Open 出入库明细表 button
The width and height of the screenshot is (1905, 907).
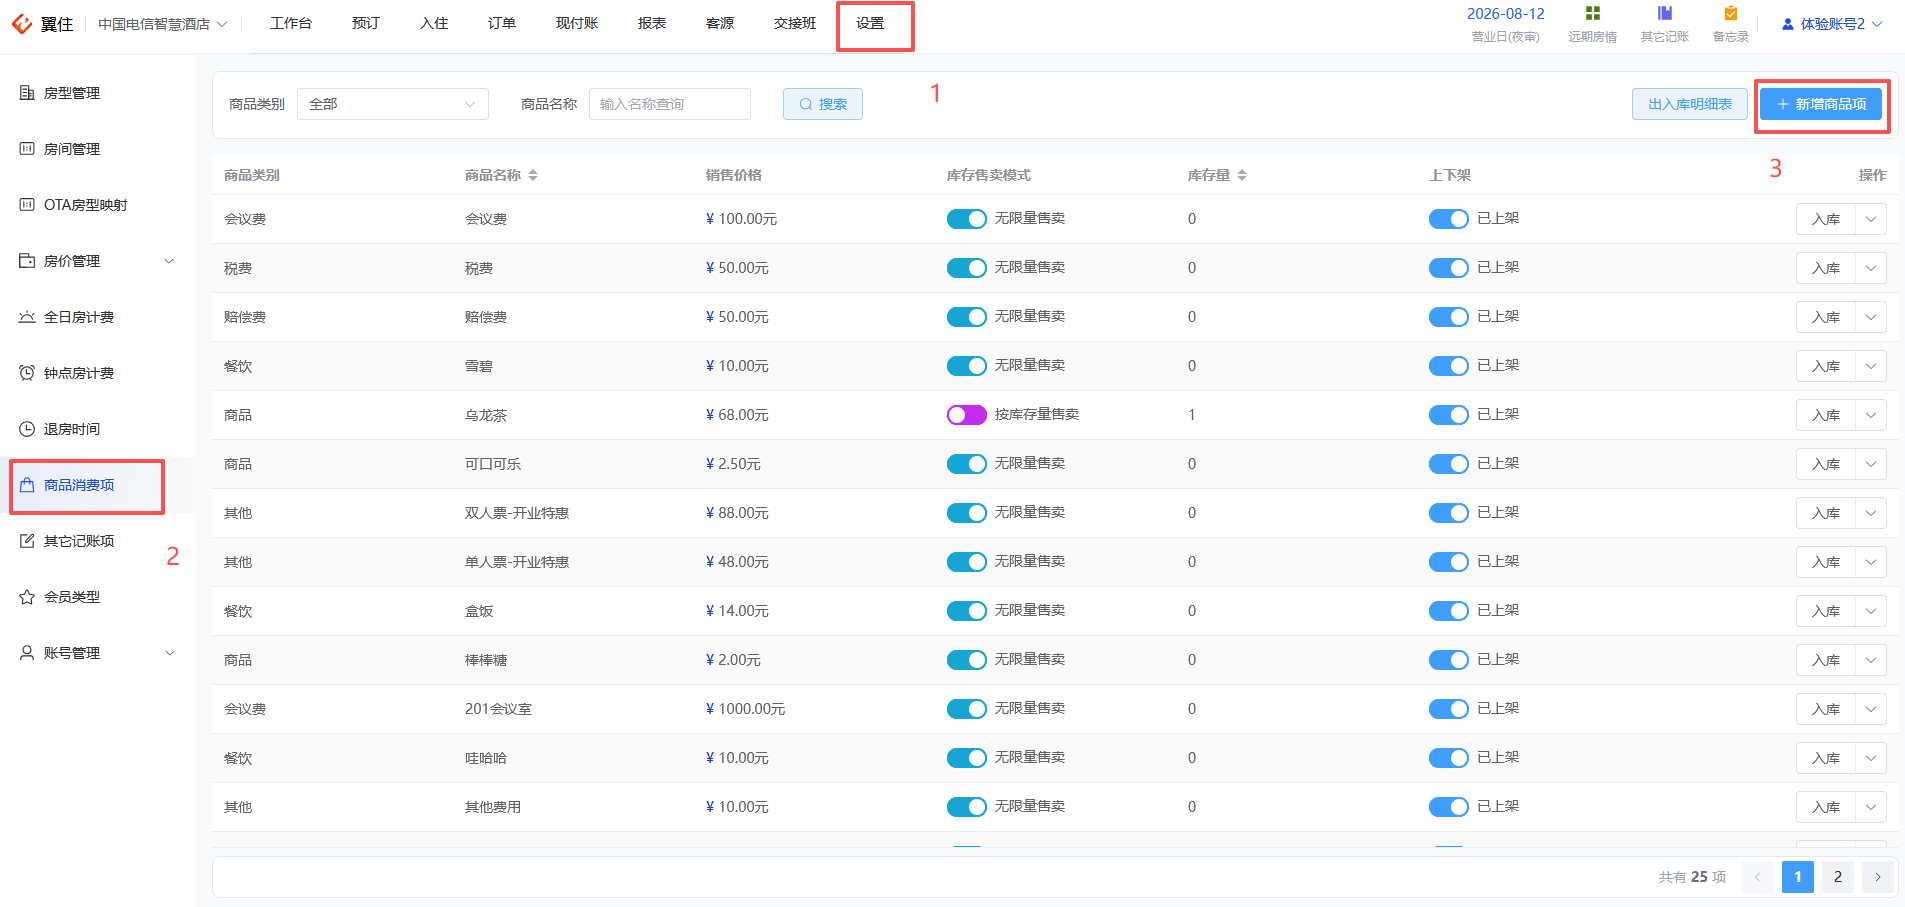pyautogui.click(x=1690, y=104)
